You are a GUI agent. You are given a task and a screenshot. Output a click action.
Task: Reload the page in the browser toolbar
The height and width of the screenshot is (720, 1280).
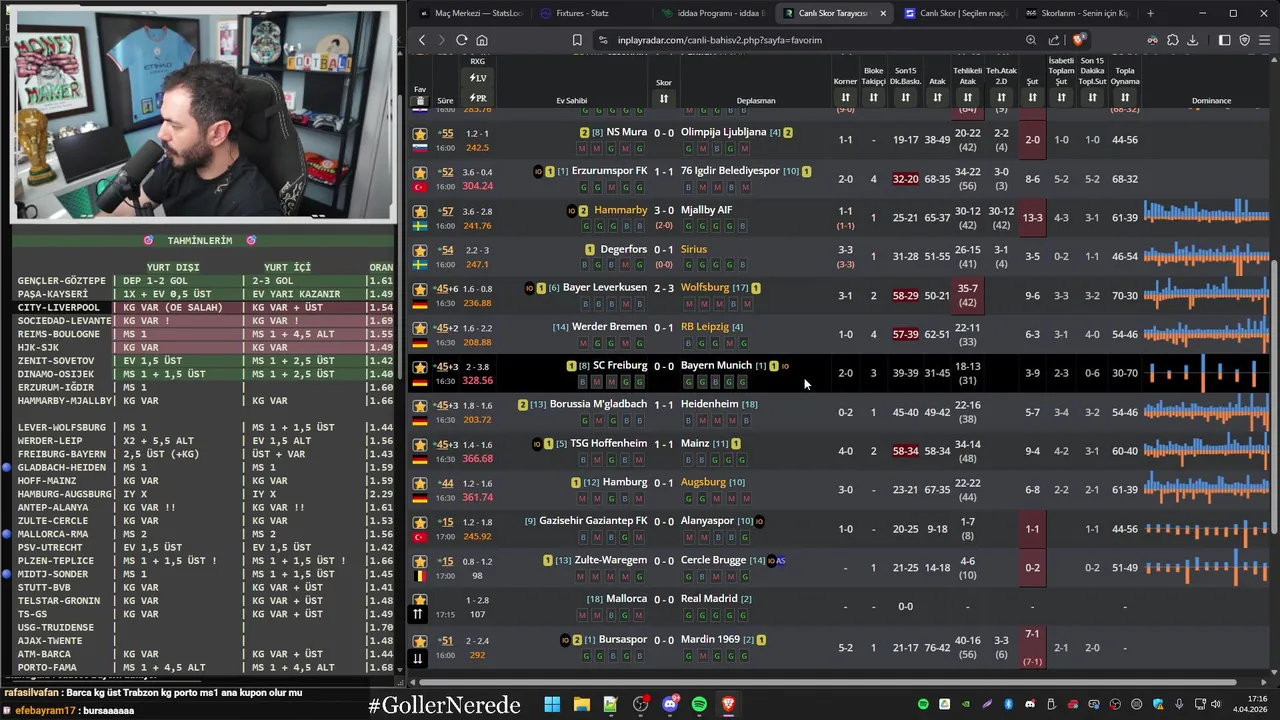click(462, 40)
